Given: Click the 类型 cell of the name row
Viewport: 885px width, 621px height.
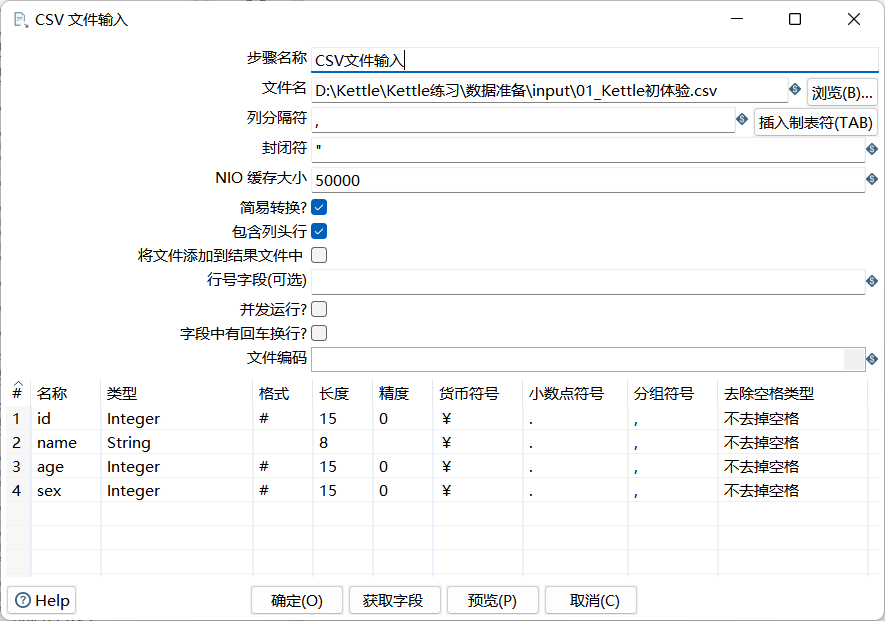Looking at the screenshot, I should pos(176,442).
